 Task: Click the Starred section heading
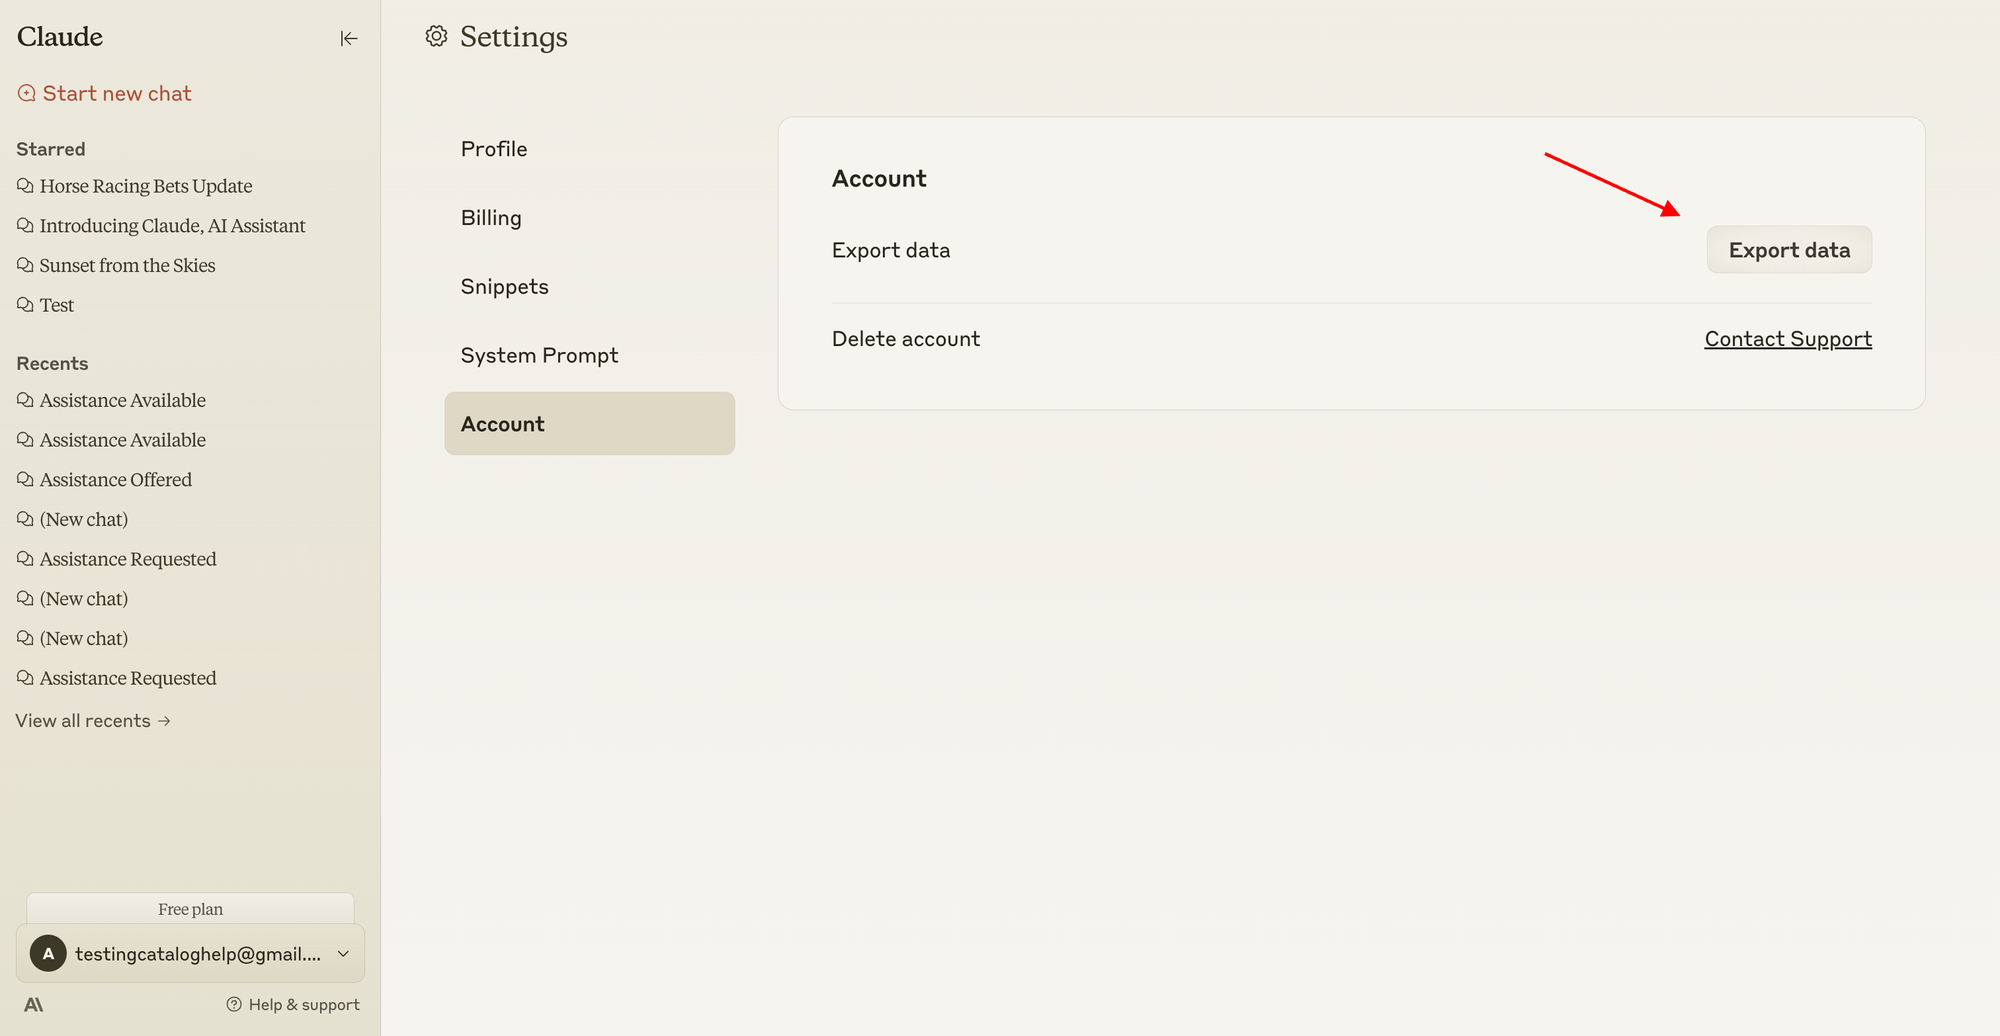coord(51,149)
